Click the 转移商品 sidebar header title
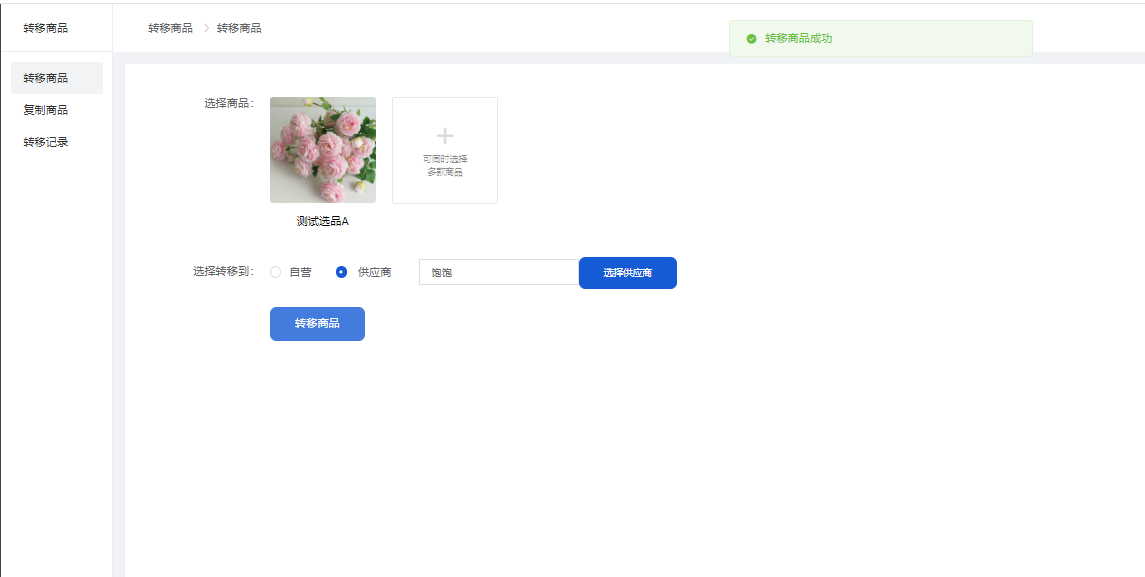Viewport: 1145px width, 577px height. pos(46,28)
